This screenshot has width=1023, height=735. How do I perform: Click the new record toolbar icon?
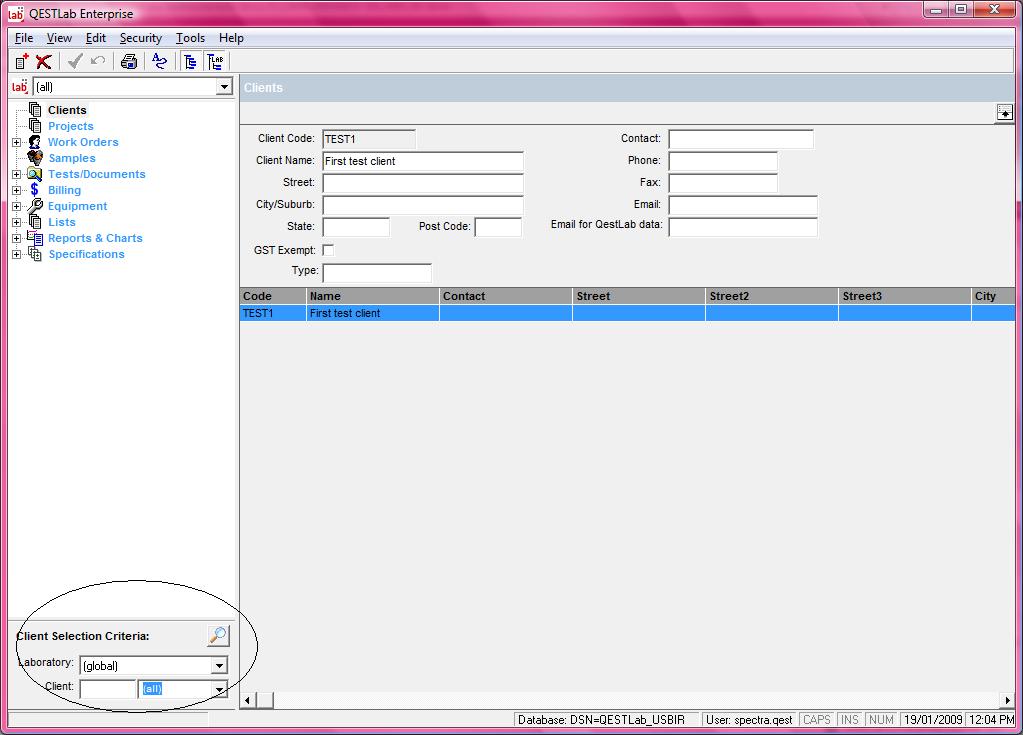tap(22, 62)
